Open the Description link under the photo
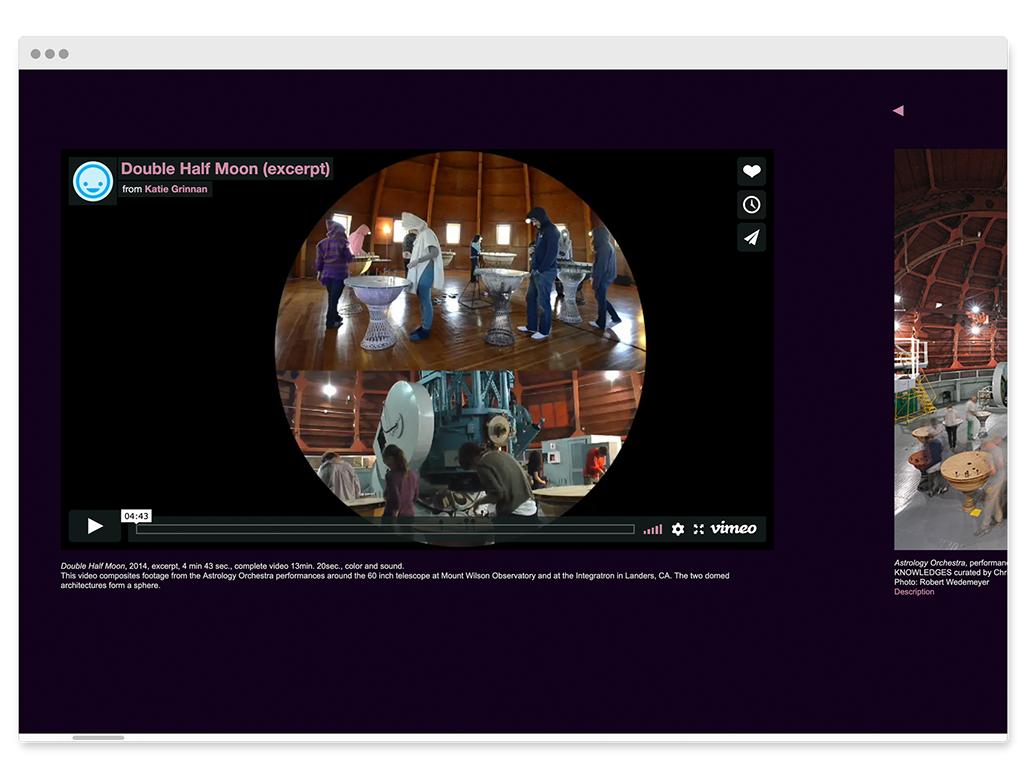 pos(914,592)
